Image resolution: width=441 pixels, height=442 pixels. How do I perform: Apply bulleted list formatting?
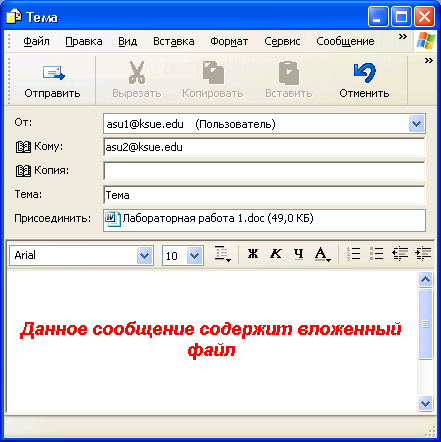(x=377, y=254)
